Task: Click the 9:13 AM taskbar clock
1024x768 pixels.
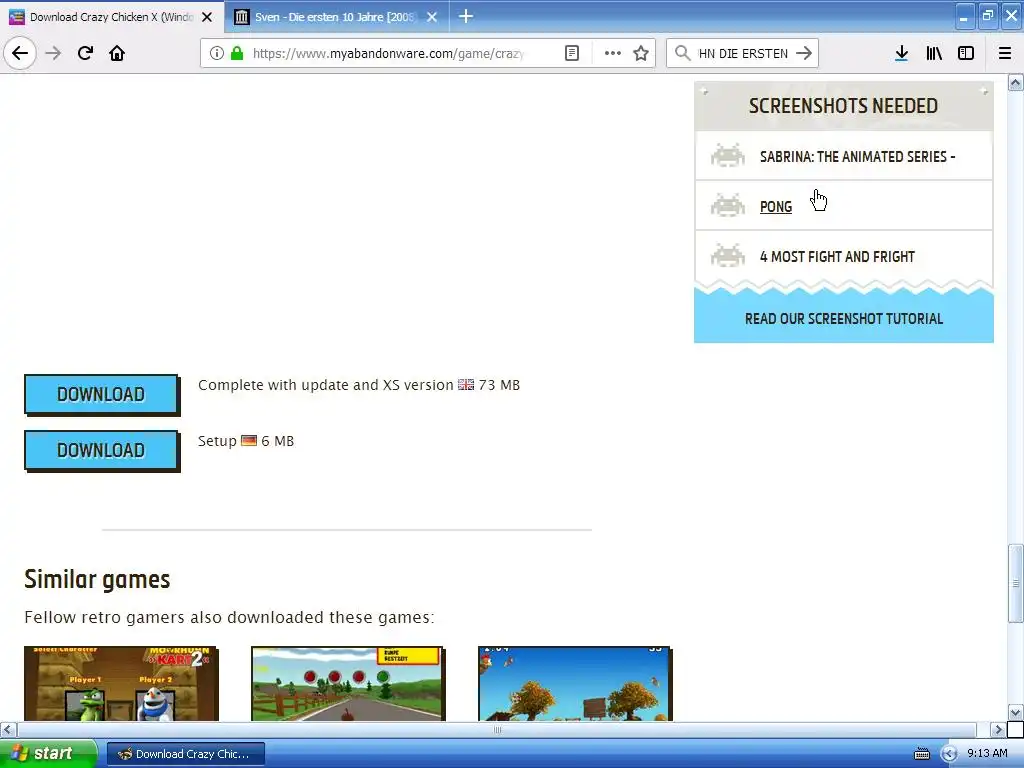Action: (987, 753)
